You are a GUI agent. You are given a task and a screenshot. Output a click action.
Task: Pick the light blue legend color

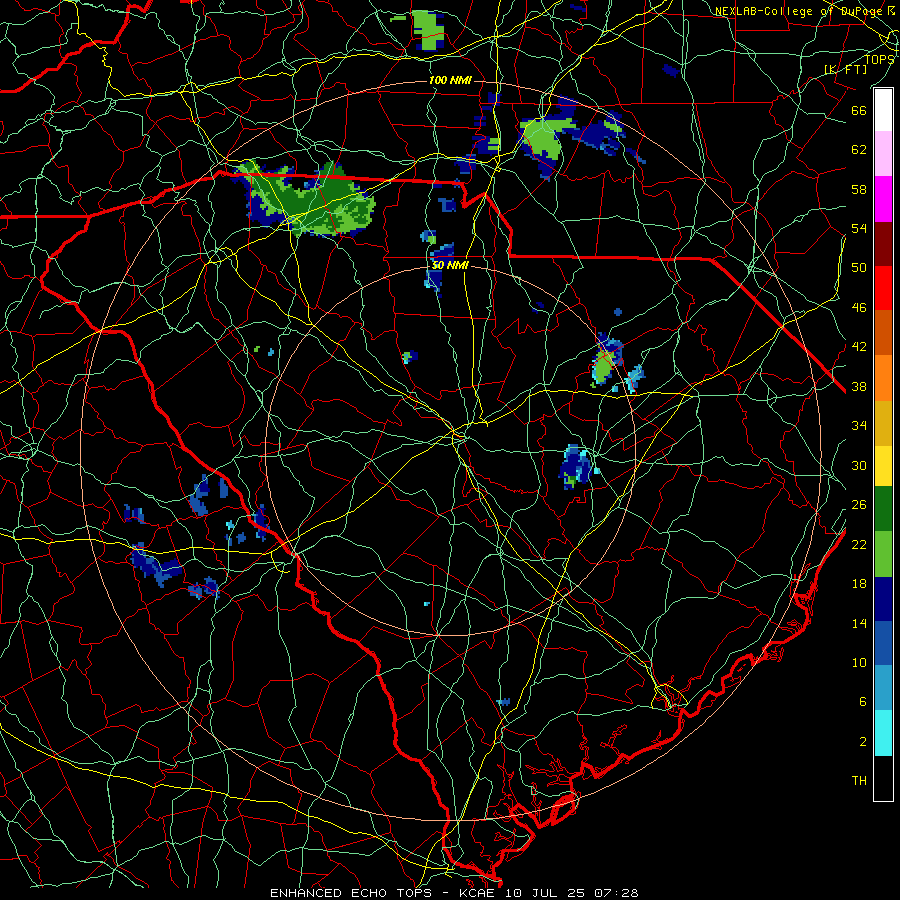pos(883,688)
